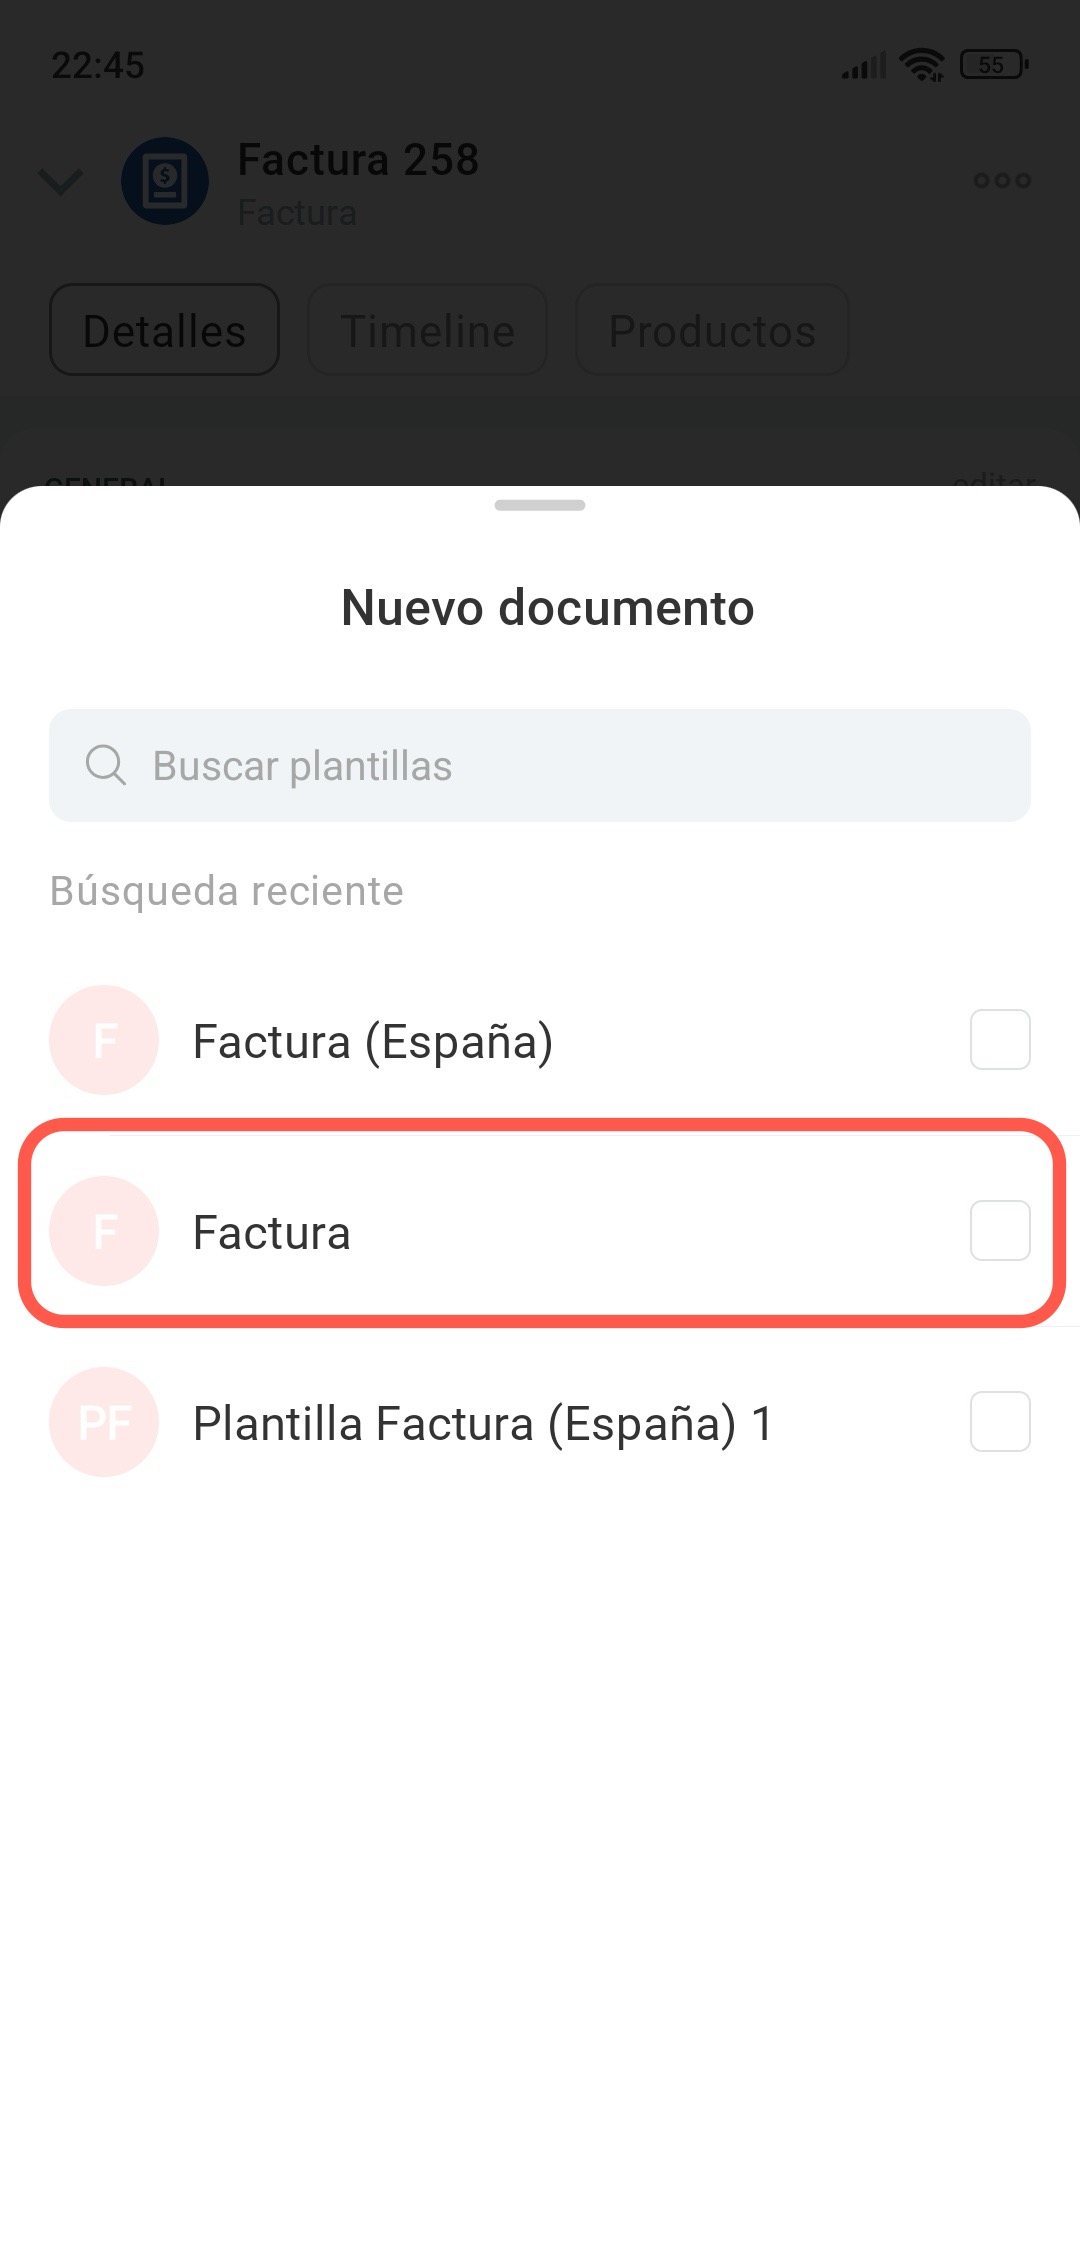Image resolution: width=1080 pixels, height=2264 pixels.
Task: Open the three-dot more options menu
Action: pos(1002,181)
